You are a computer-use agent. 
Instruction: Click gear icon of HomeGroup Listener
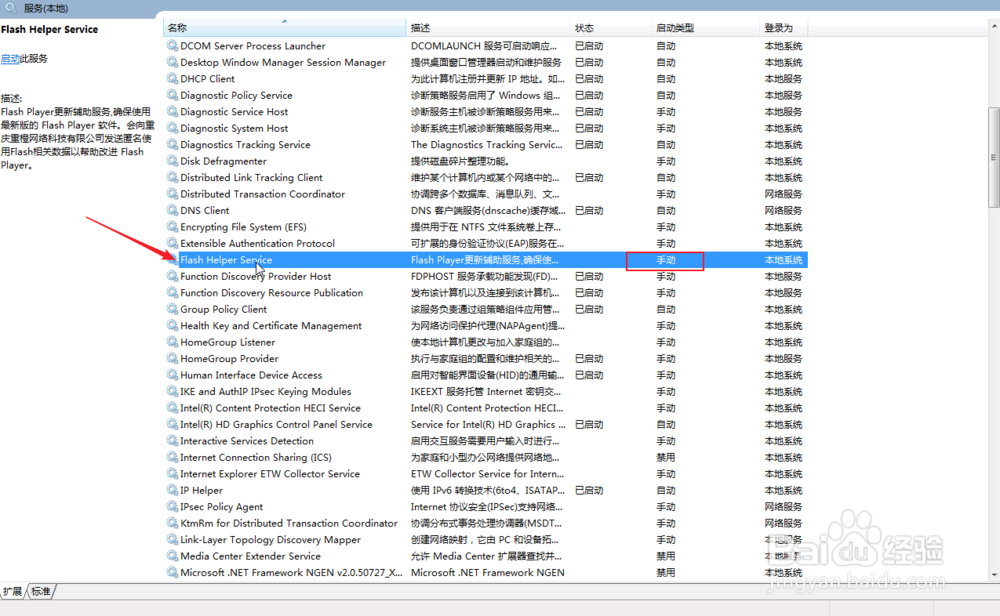pyautogui.click(x=172, y=342)
